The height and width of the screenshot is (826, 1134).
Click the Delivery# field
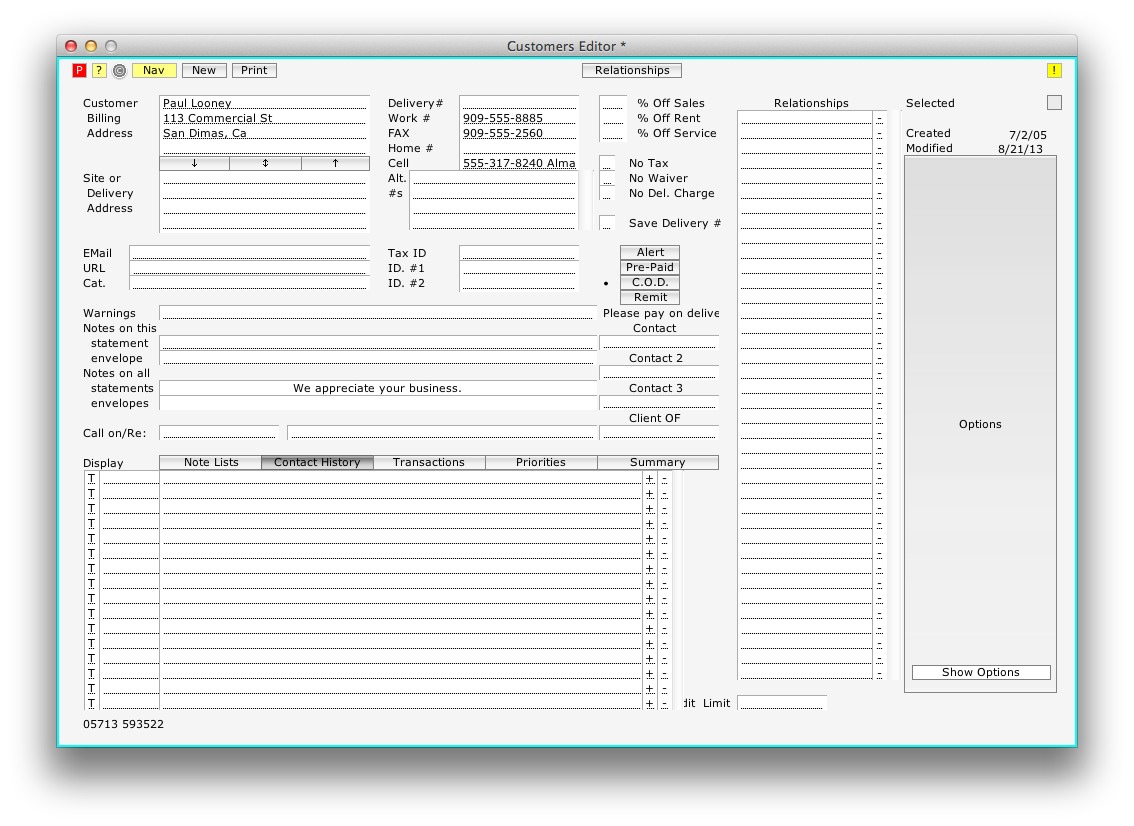pos(519,103)
